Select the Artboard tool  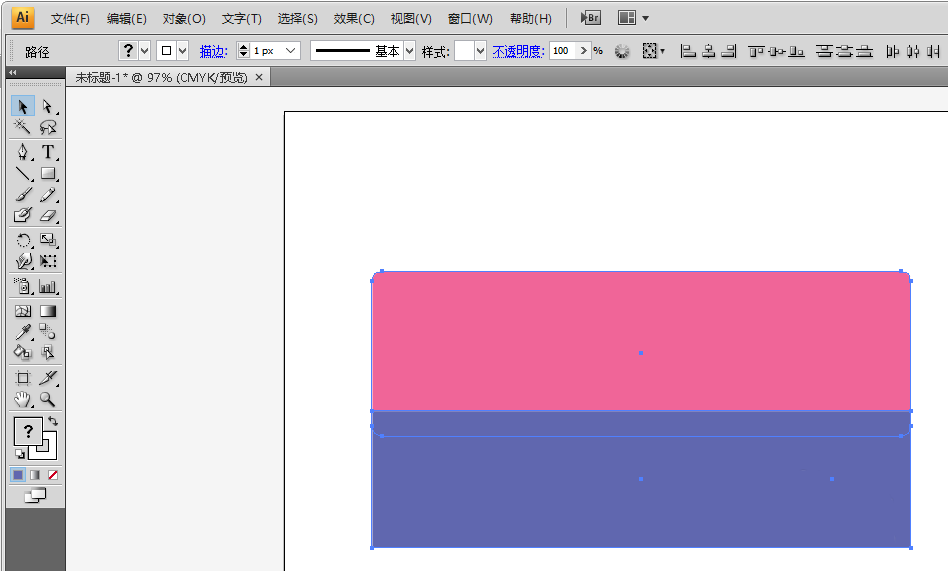coord(23,378)
